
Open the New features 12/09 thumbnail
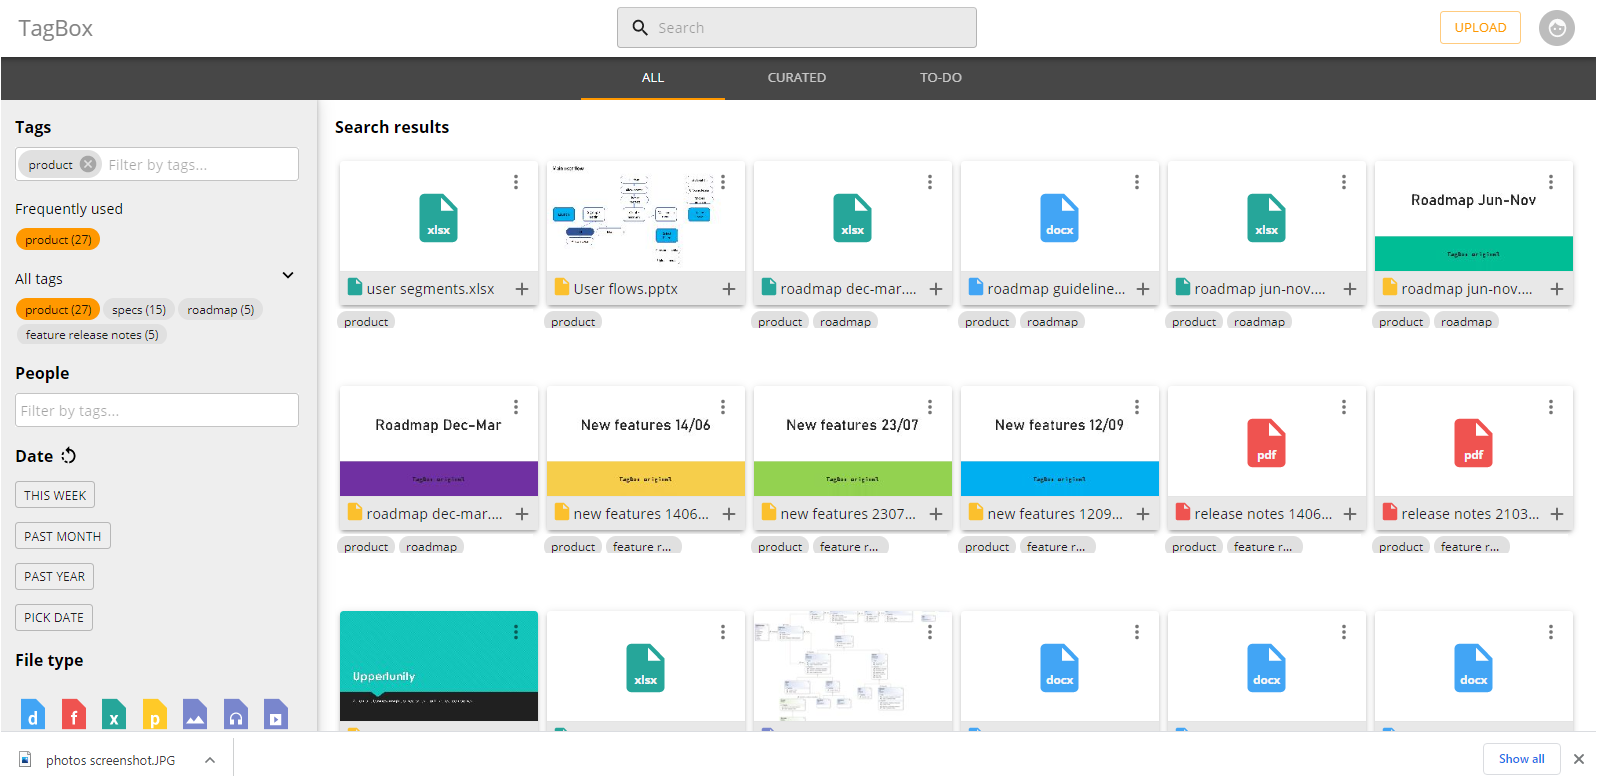tap(1060, 441)
